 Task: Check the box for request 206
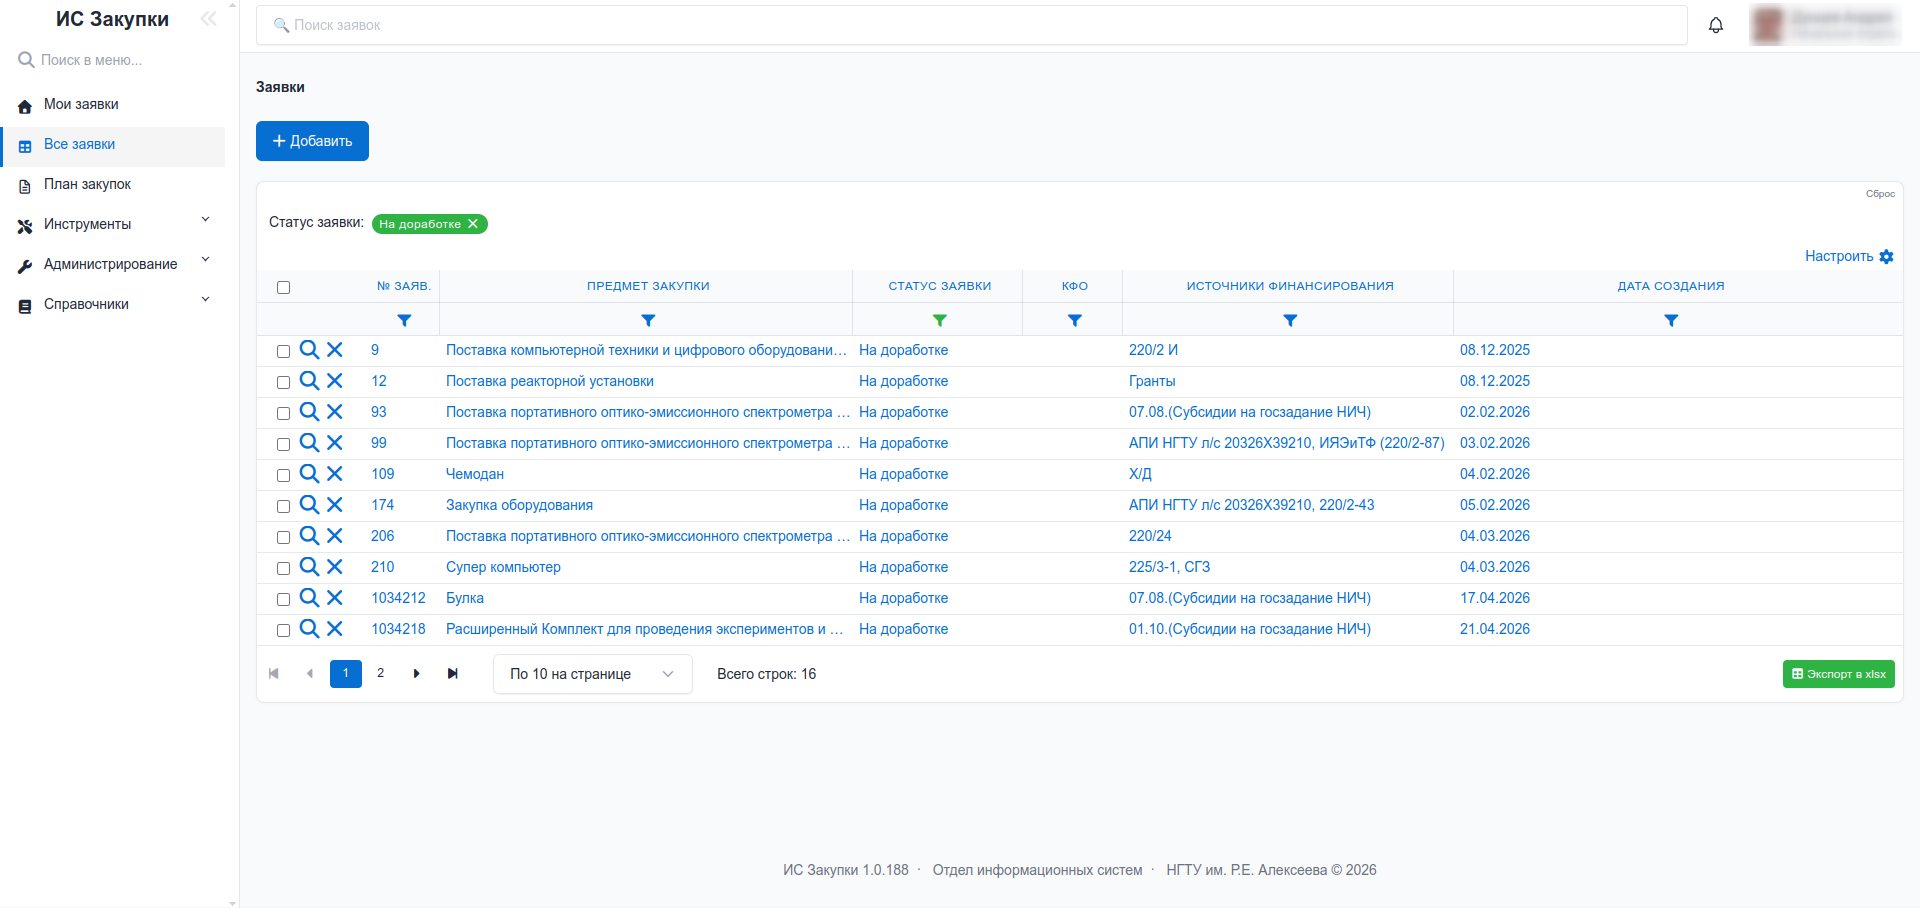click(284, 538)
